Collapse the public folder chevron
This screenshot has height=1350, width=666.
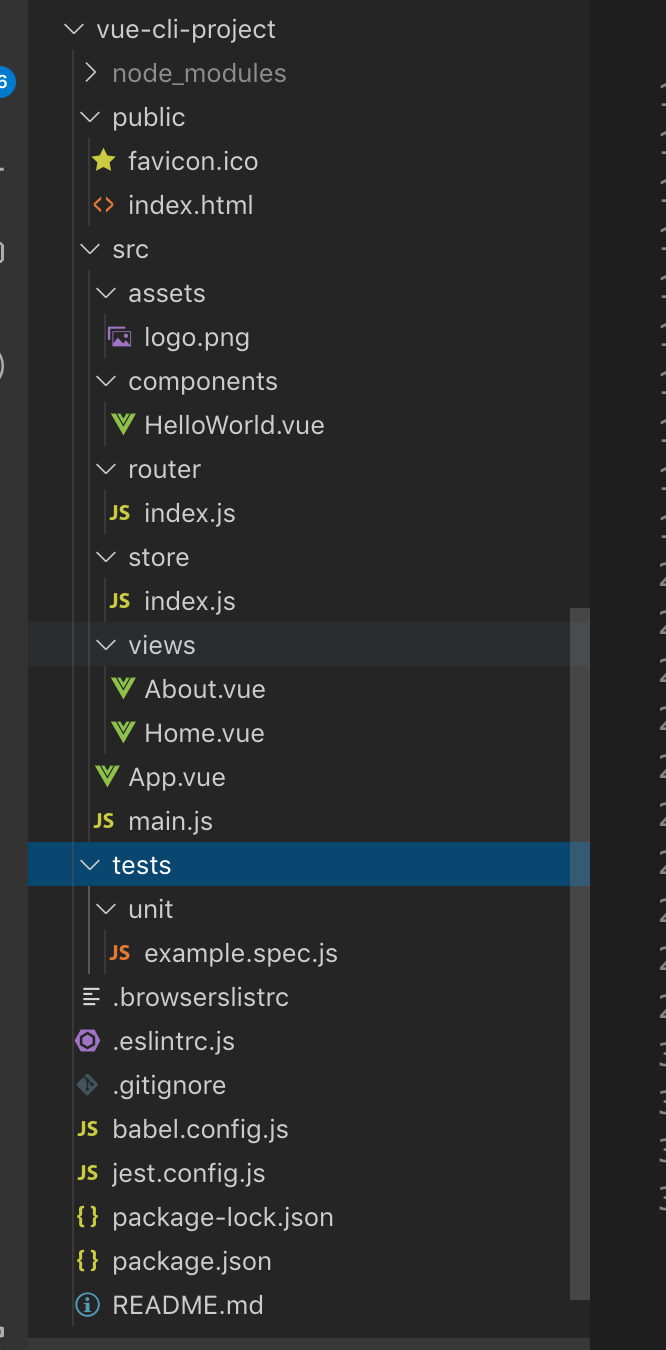coord(90,117)
